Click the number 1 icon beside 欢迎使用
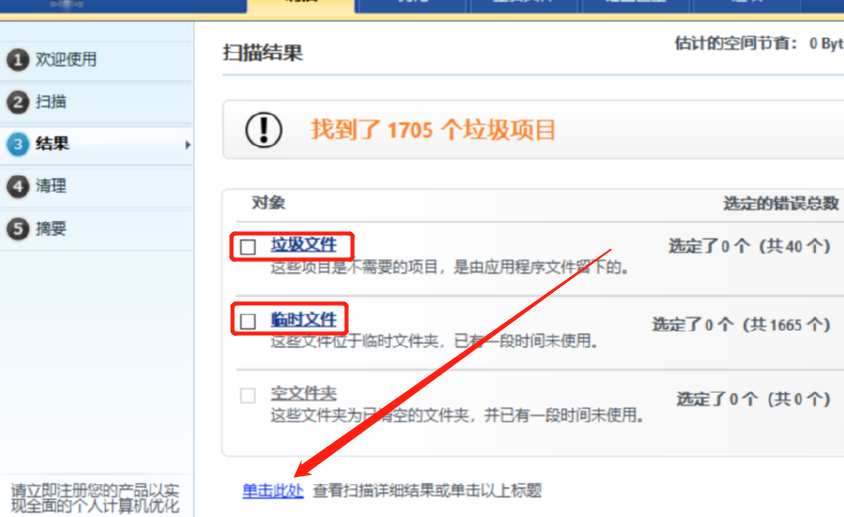This screenshot has width=844, height=517. (17, 60)
